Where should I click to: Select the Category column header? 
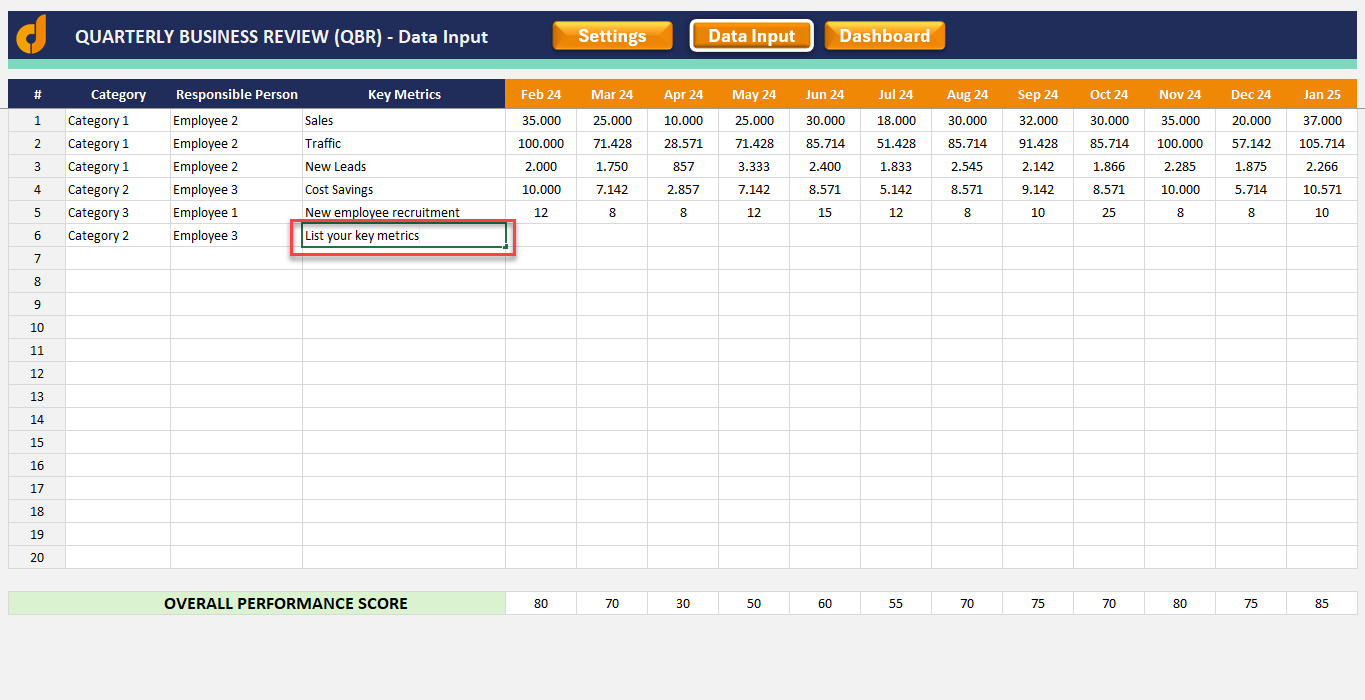(117, 94)
